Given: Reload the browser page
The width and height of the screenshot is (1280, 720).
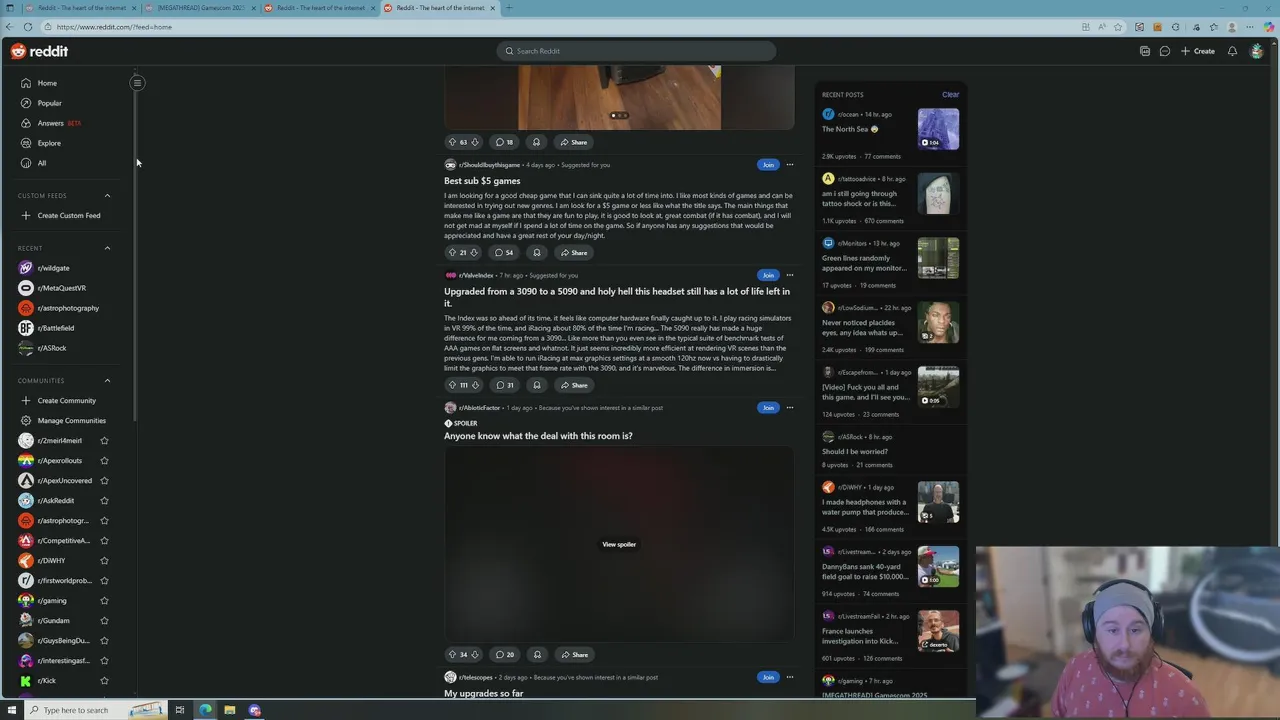Looking at the screenshot, I should click(27, 27).
